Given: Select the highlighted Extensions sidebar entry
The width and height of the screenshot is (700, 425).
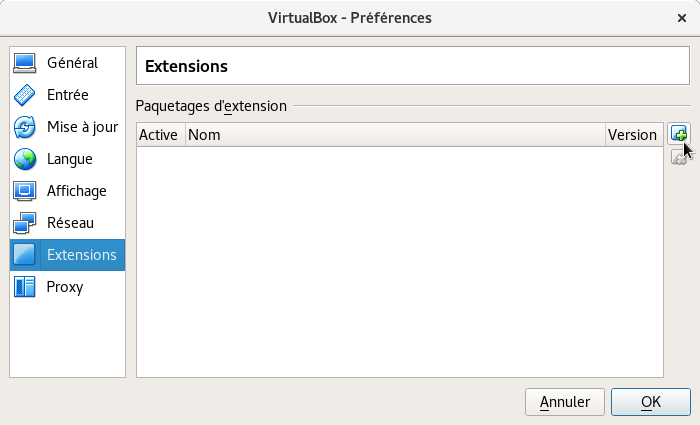Looking at the screenshot, I should pos(68,255).
